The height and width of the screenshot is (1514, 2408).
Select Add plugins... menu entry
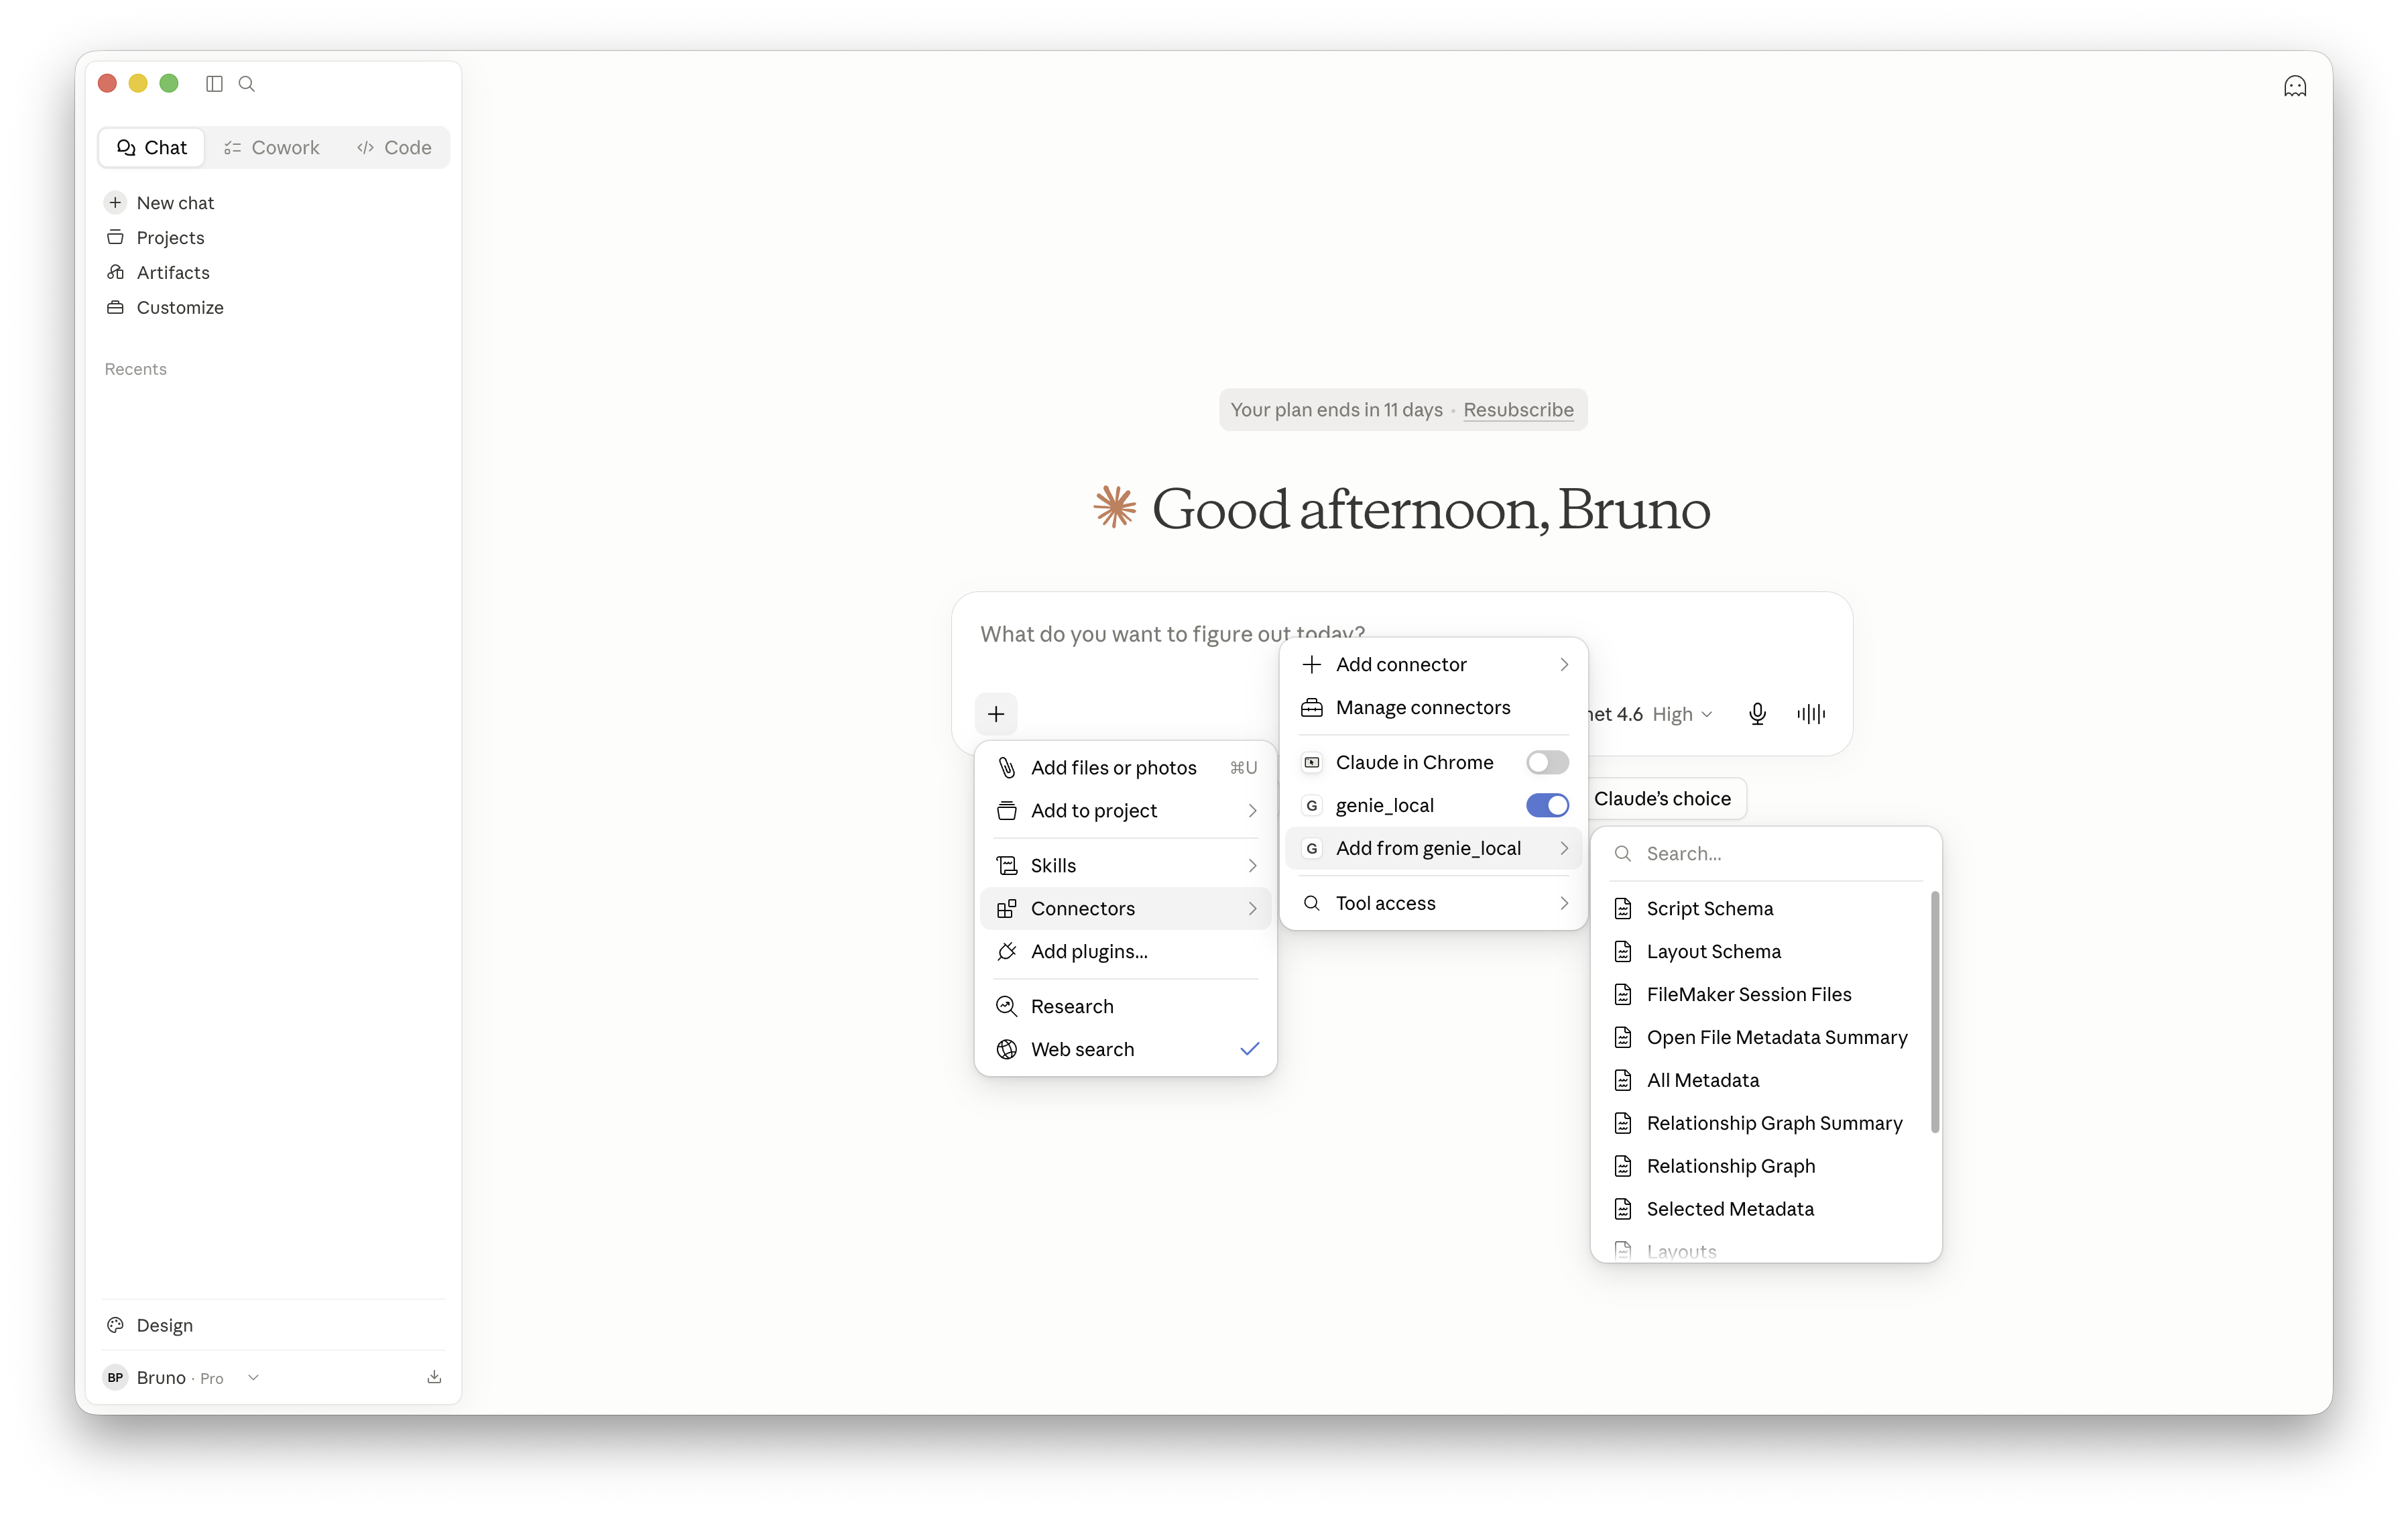[1126, 952]
